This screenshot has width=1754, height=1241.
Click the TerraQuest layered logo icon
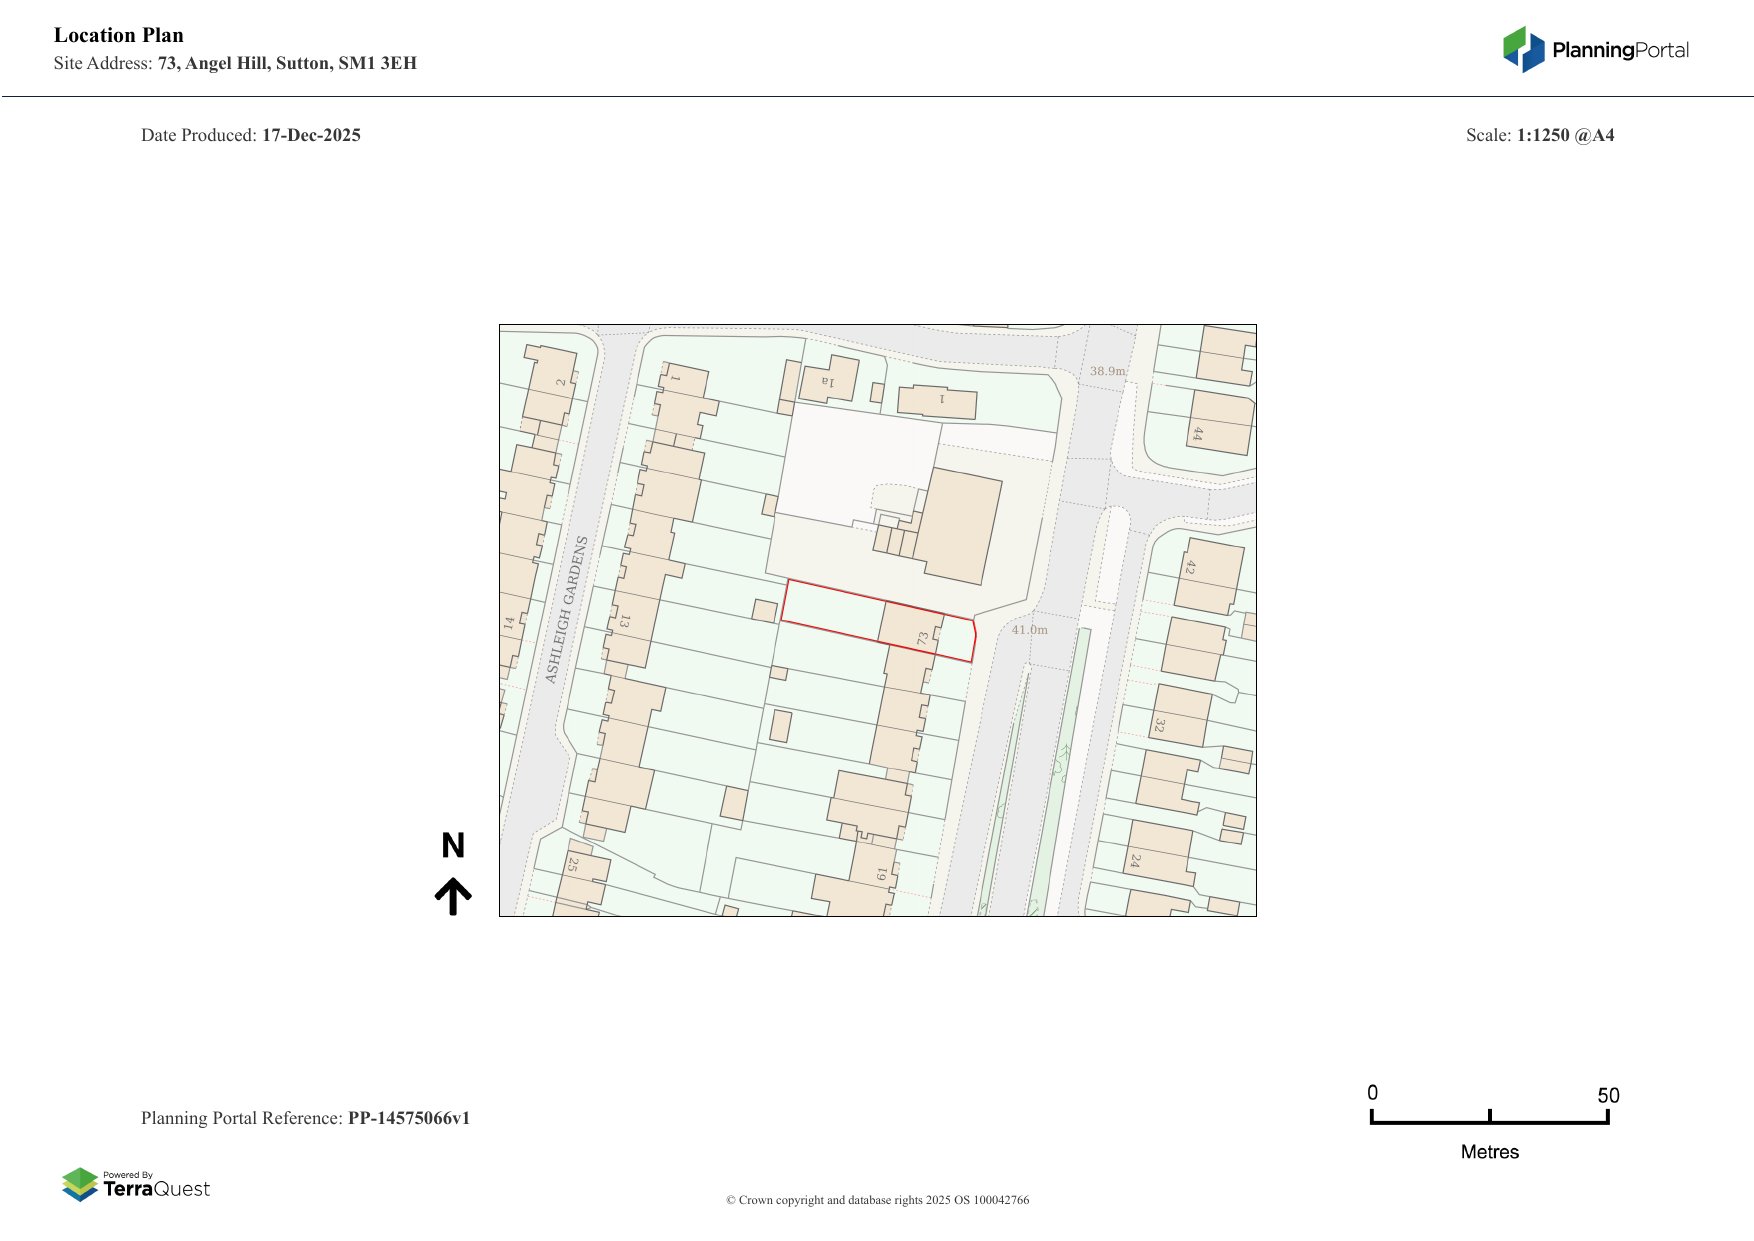tap(80, 1184)
